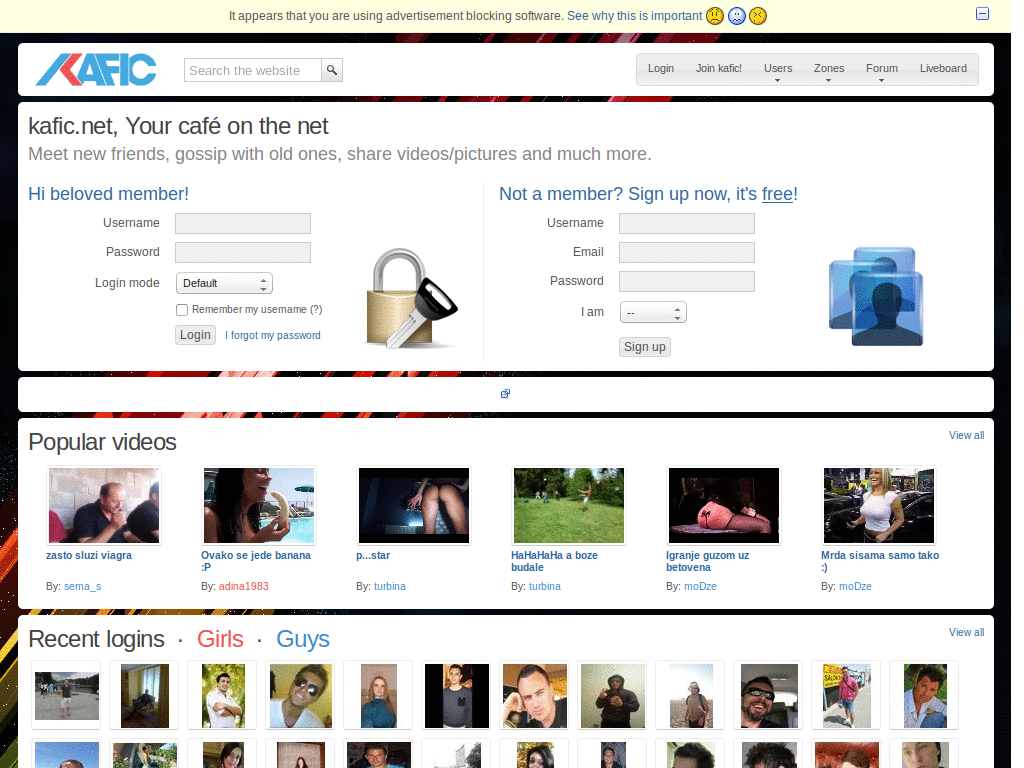Open Join kafic! in navigation
This screenshot has width=1024, height=768.
pyautogui.click(x=718, y=69)
